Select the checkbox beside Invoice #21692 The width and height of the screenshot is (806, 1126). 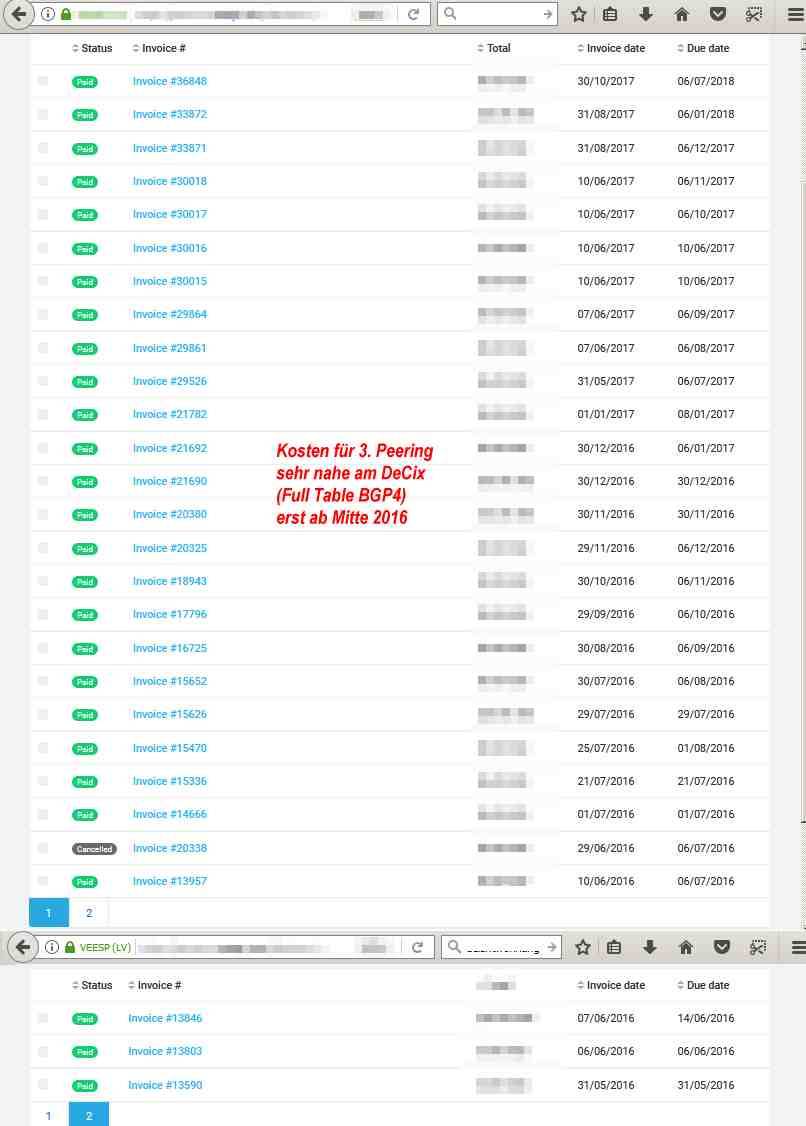coord(43,448)
